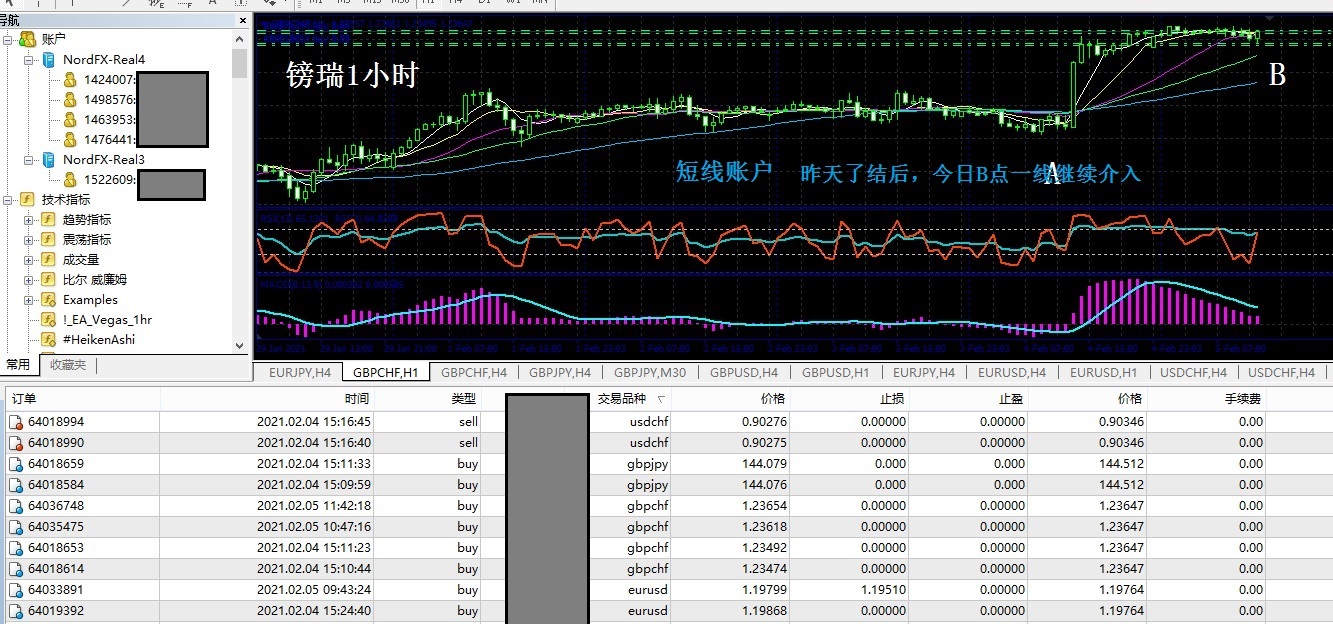Image resolution: width=1333 pixels, height=624 pixels.
Task: Sort orders by the 类型 column header
Action: point(427,398)
